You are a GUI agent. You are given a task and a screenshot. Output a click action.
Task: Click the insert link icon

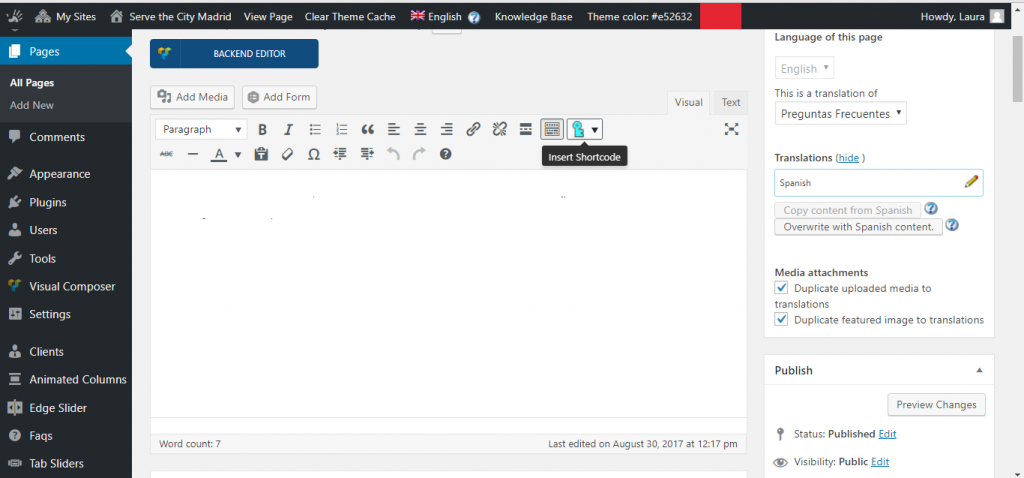point(473,129)
